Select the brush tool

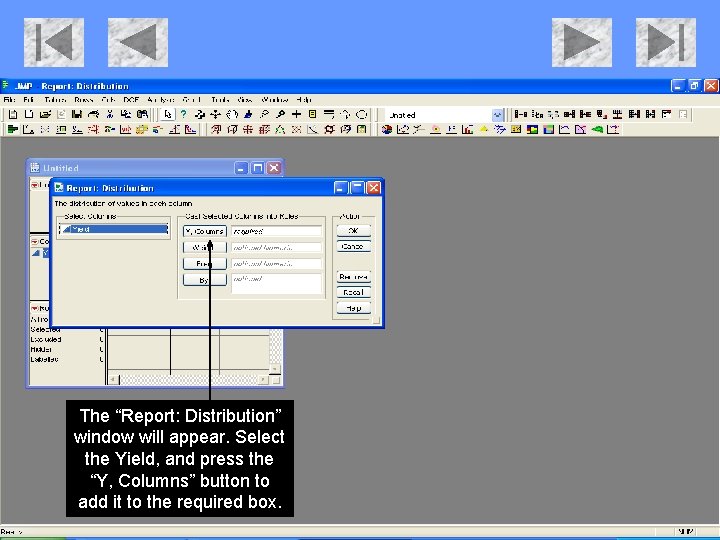[x=248, y=114]
